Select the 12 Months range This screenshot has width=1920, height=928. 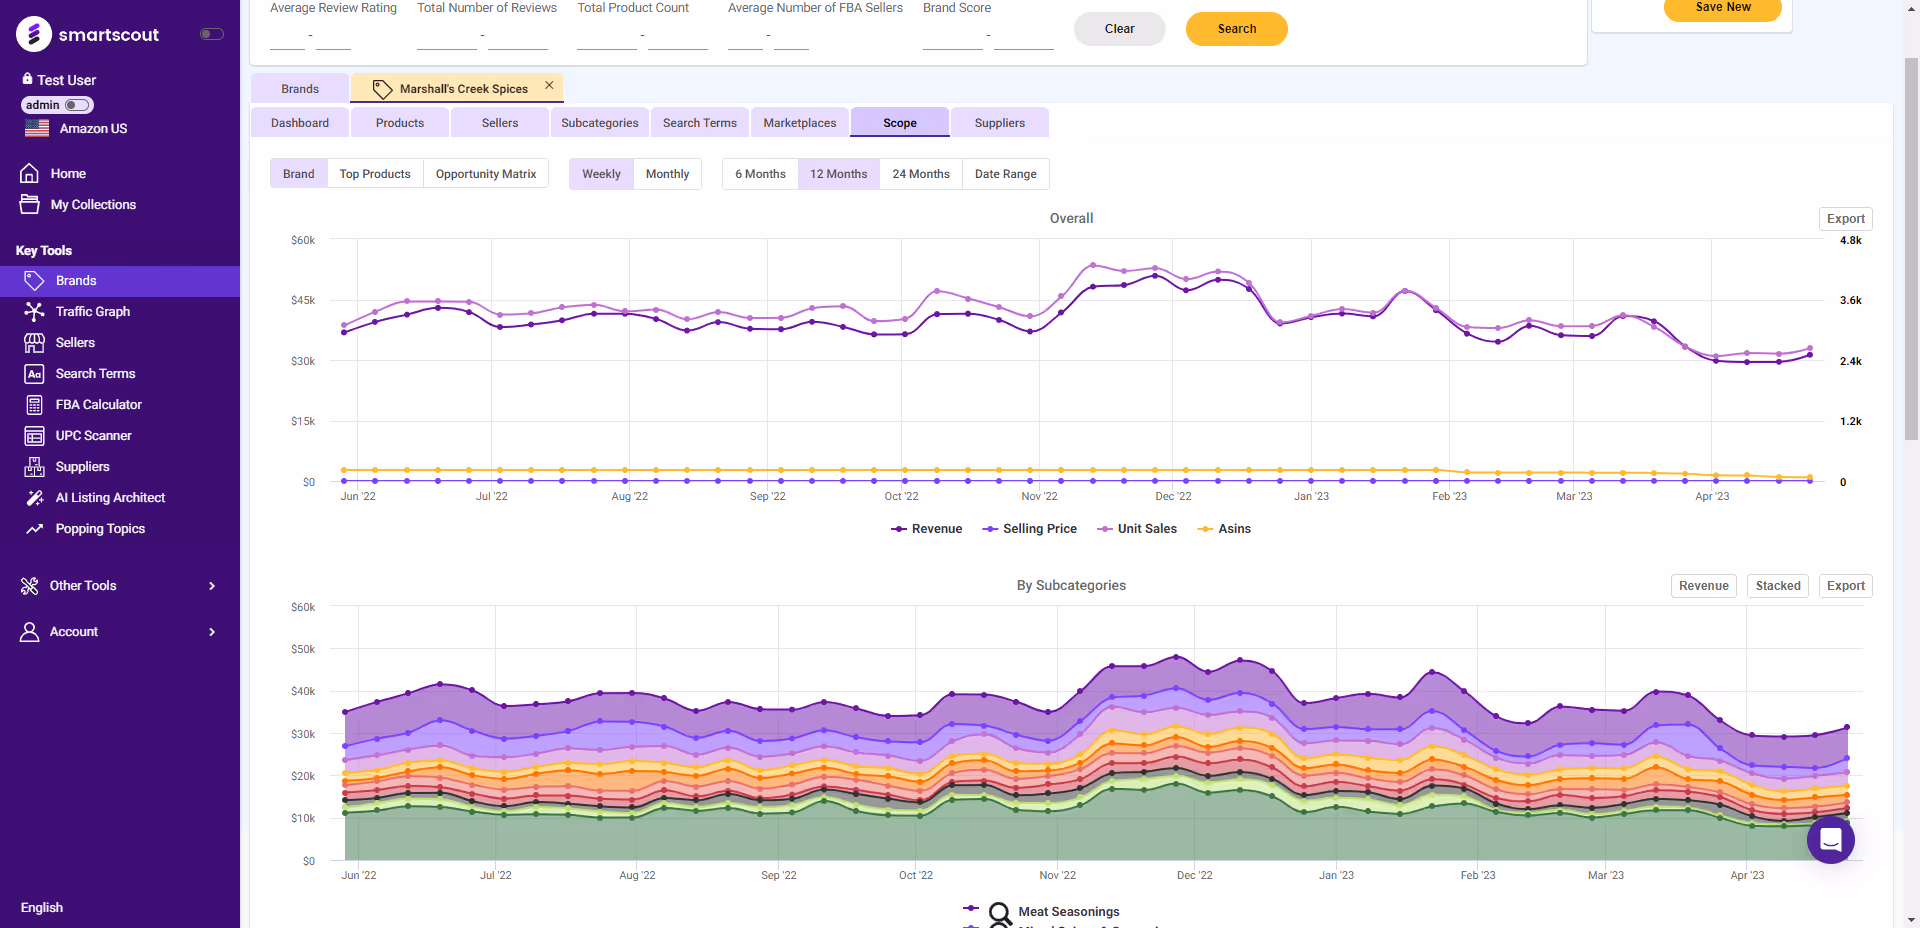click(x=838, y=174)
